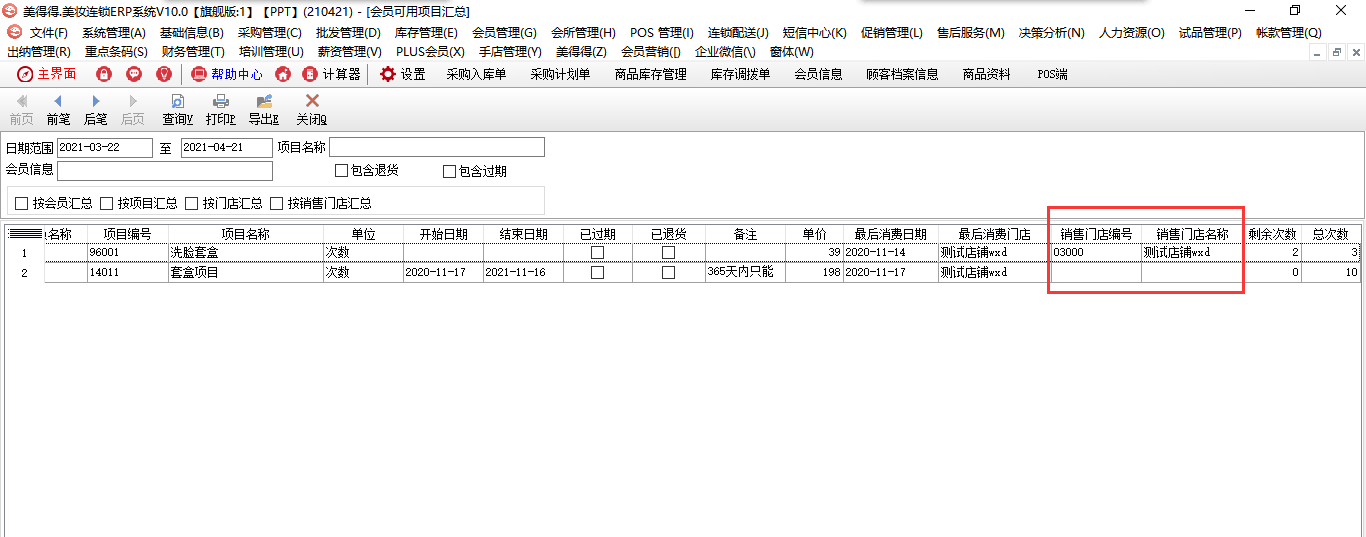1366x537 pixels.
Task: Select the 365天内只能 remark cell
Action: point(745,272)
